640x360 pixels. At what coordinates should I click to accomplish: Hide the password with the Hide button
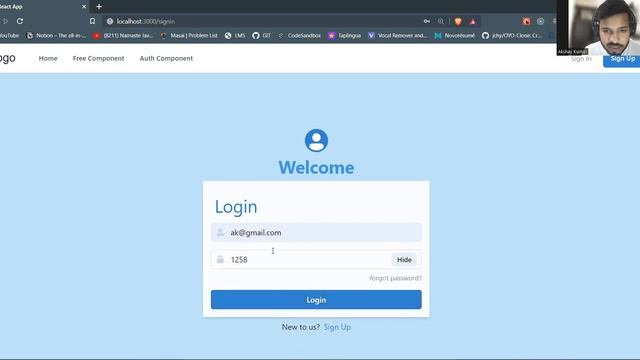pos(404,260)
